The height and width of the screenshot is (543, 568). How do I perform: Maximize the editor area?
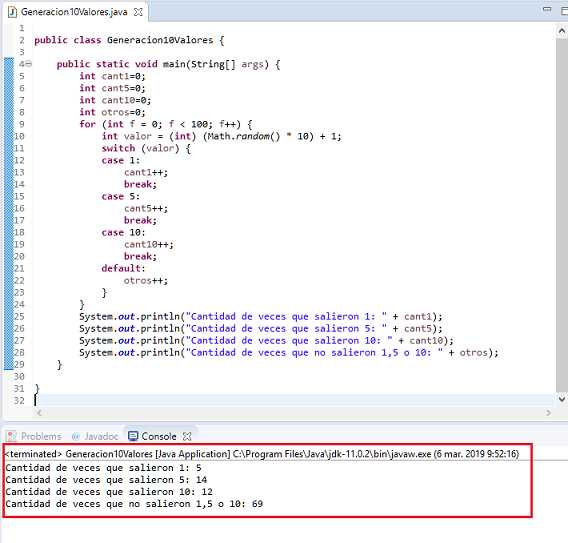(564, 11)
